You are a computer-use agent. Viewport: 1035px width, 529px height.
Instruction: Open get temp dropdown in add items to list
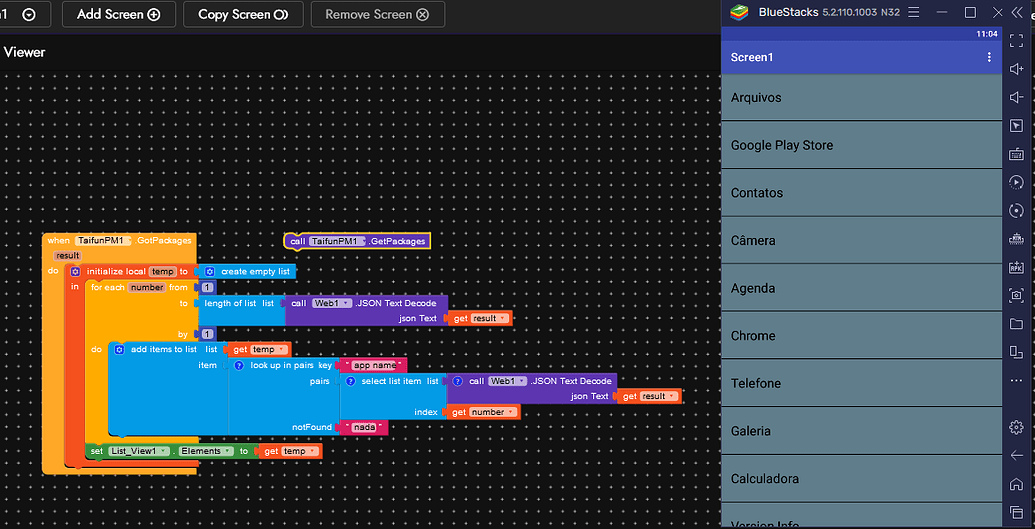point(269,349)
